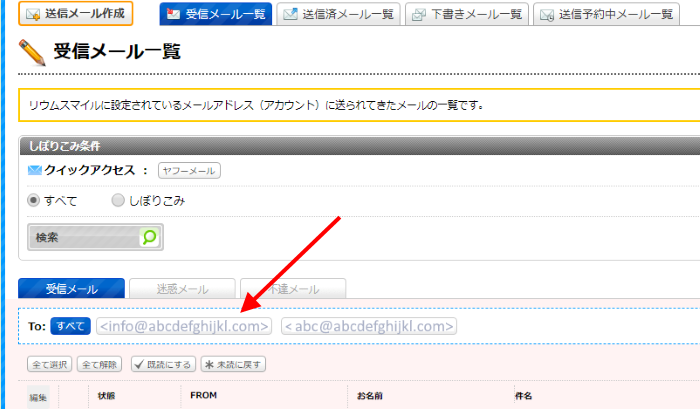
Task: Click the checkmark icon on 既読にする
Action: pos(139,364)
